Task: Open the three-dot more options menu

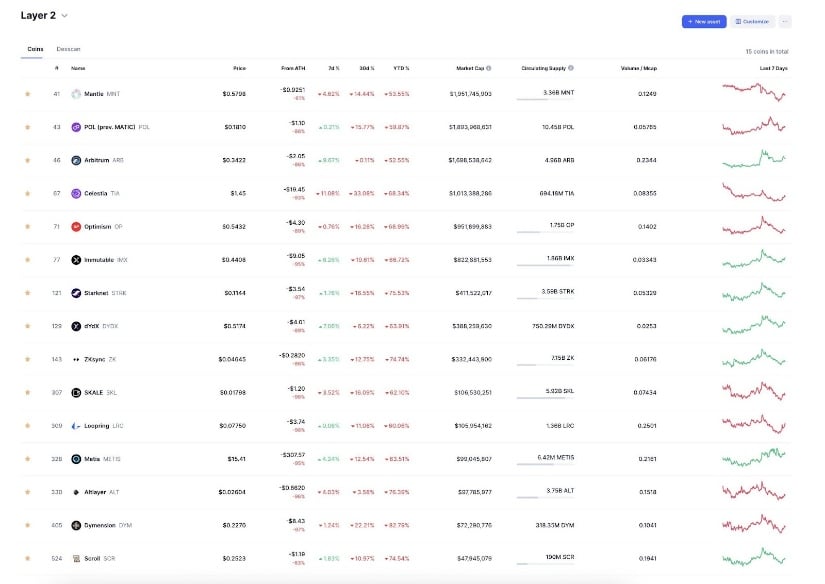Action: click(x=785, y=22)
